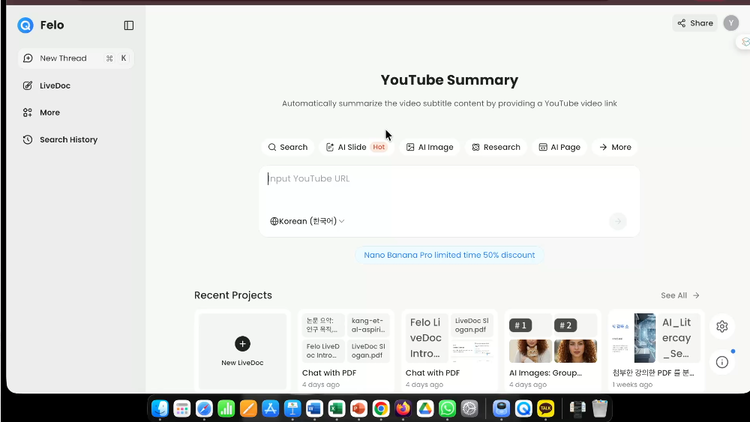Collapse the sidebar with the panel icon
The height and width of the screenshot is (422, 750).
pyautogui.click(x=129, y=25)
